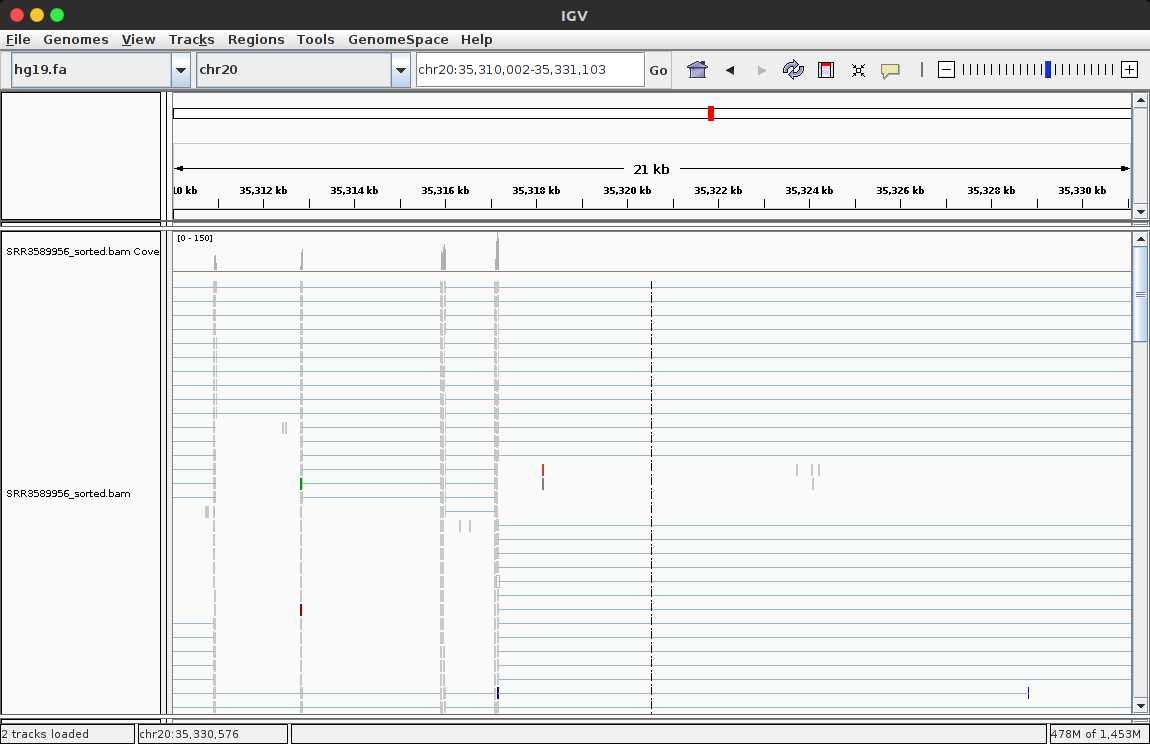The width and height of the screenshot is (1150, 744).
Task: Select the SRR3589956_sorted.bam alignment track name
Action: tap(68, 493)
